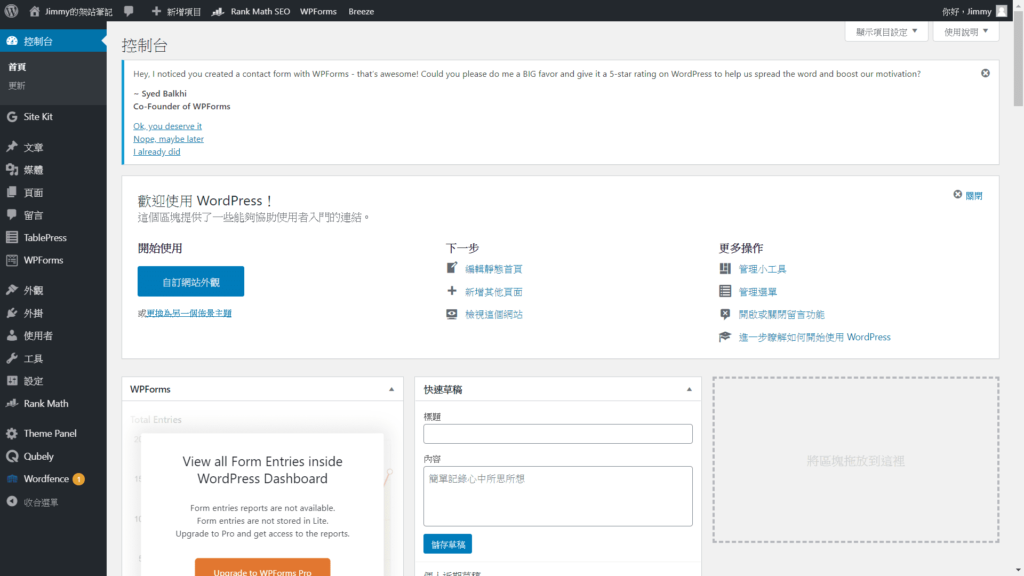1024x576 pixels.
Task: Open the Help dropdown tab
Action: [x=966, y=31]
